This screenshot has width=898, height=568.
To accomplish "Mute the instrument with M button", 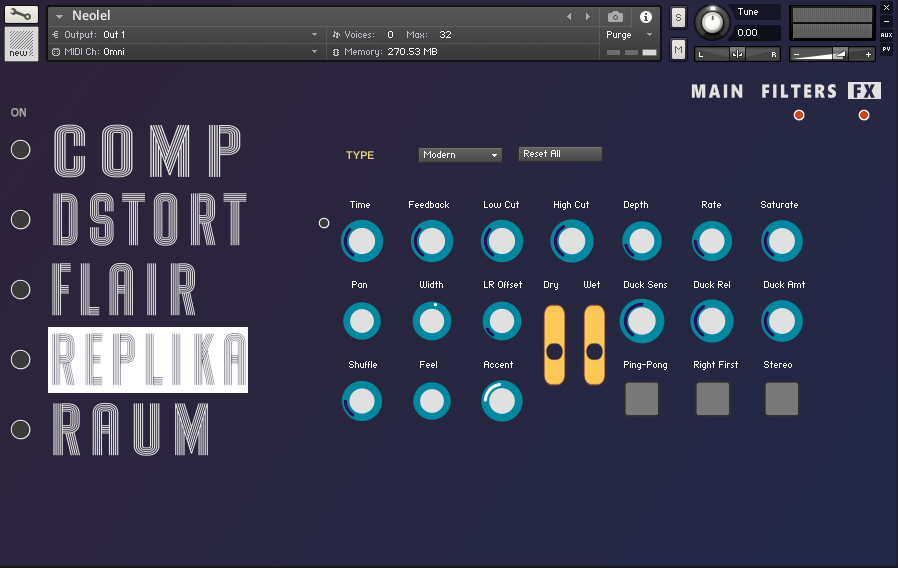I will 678,50.
